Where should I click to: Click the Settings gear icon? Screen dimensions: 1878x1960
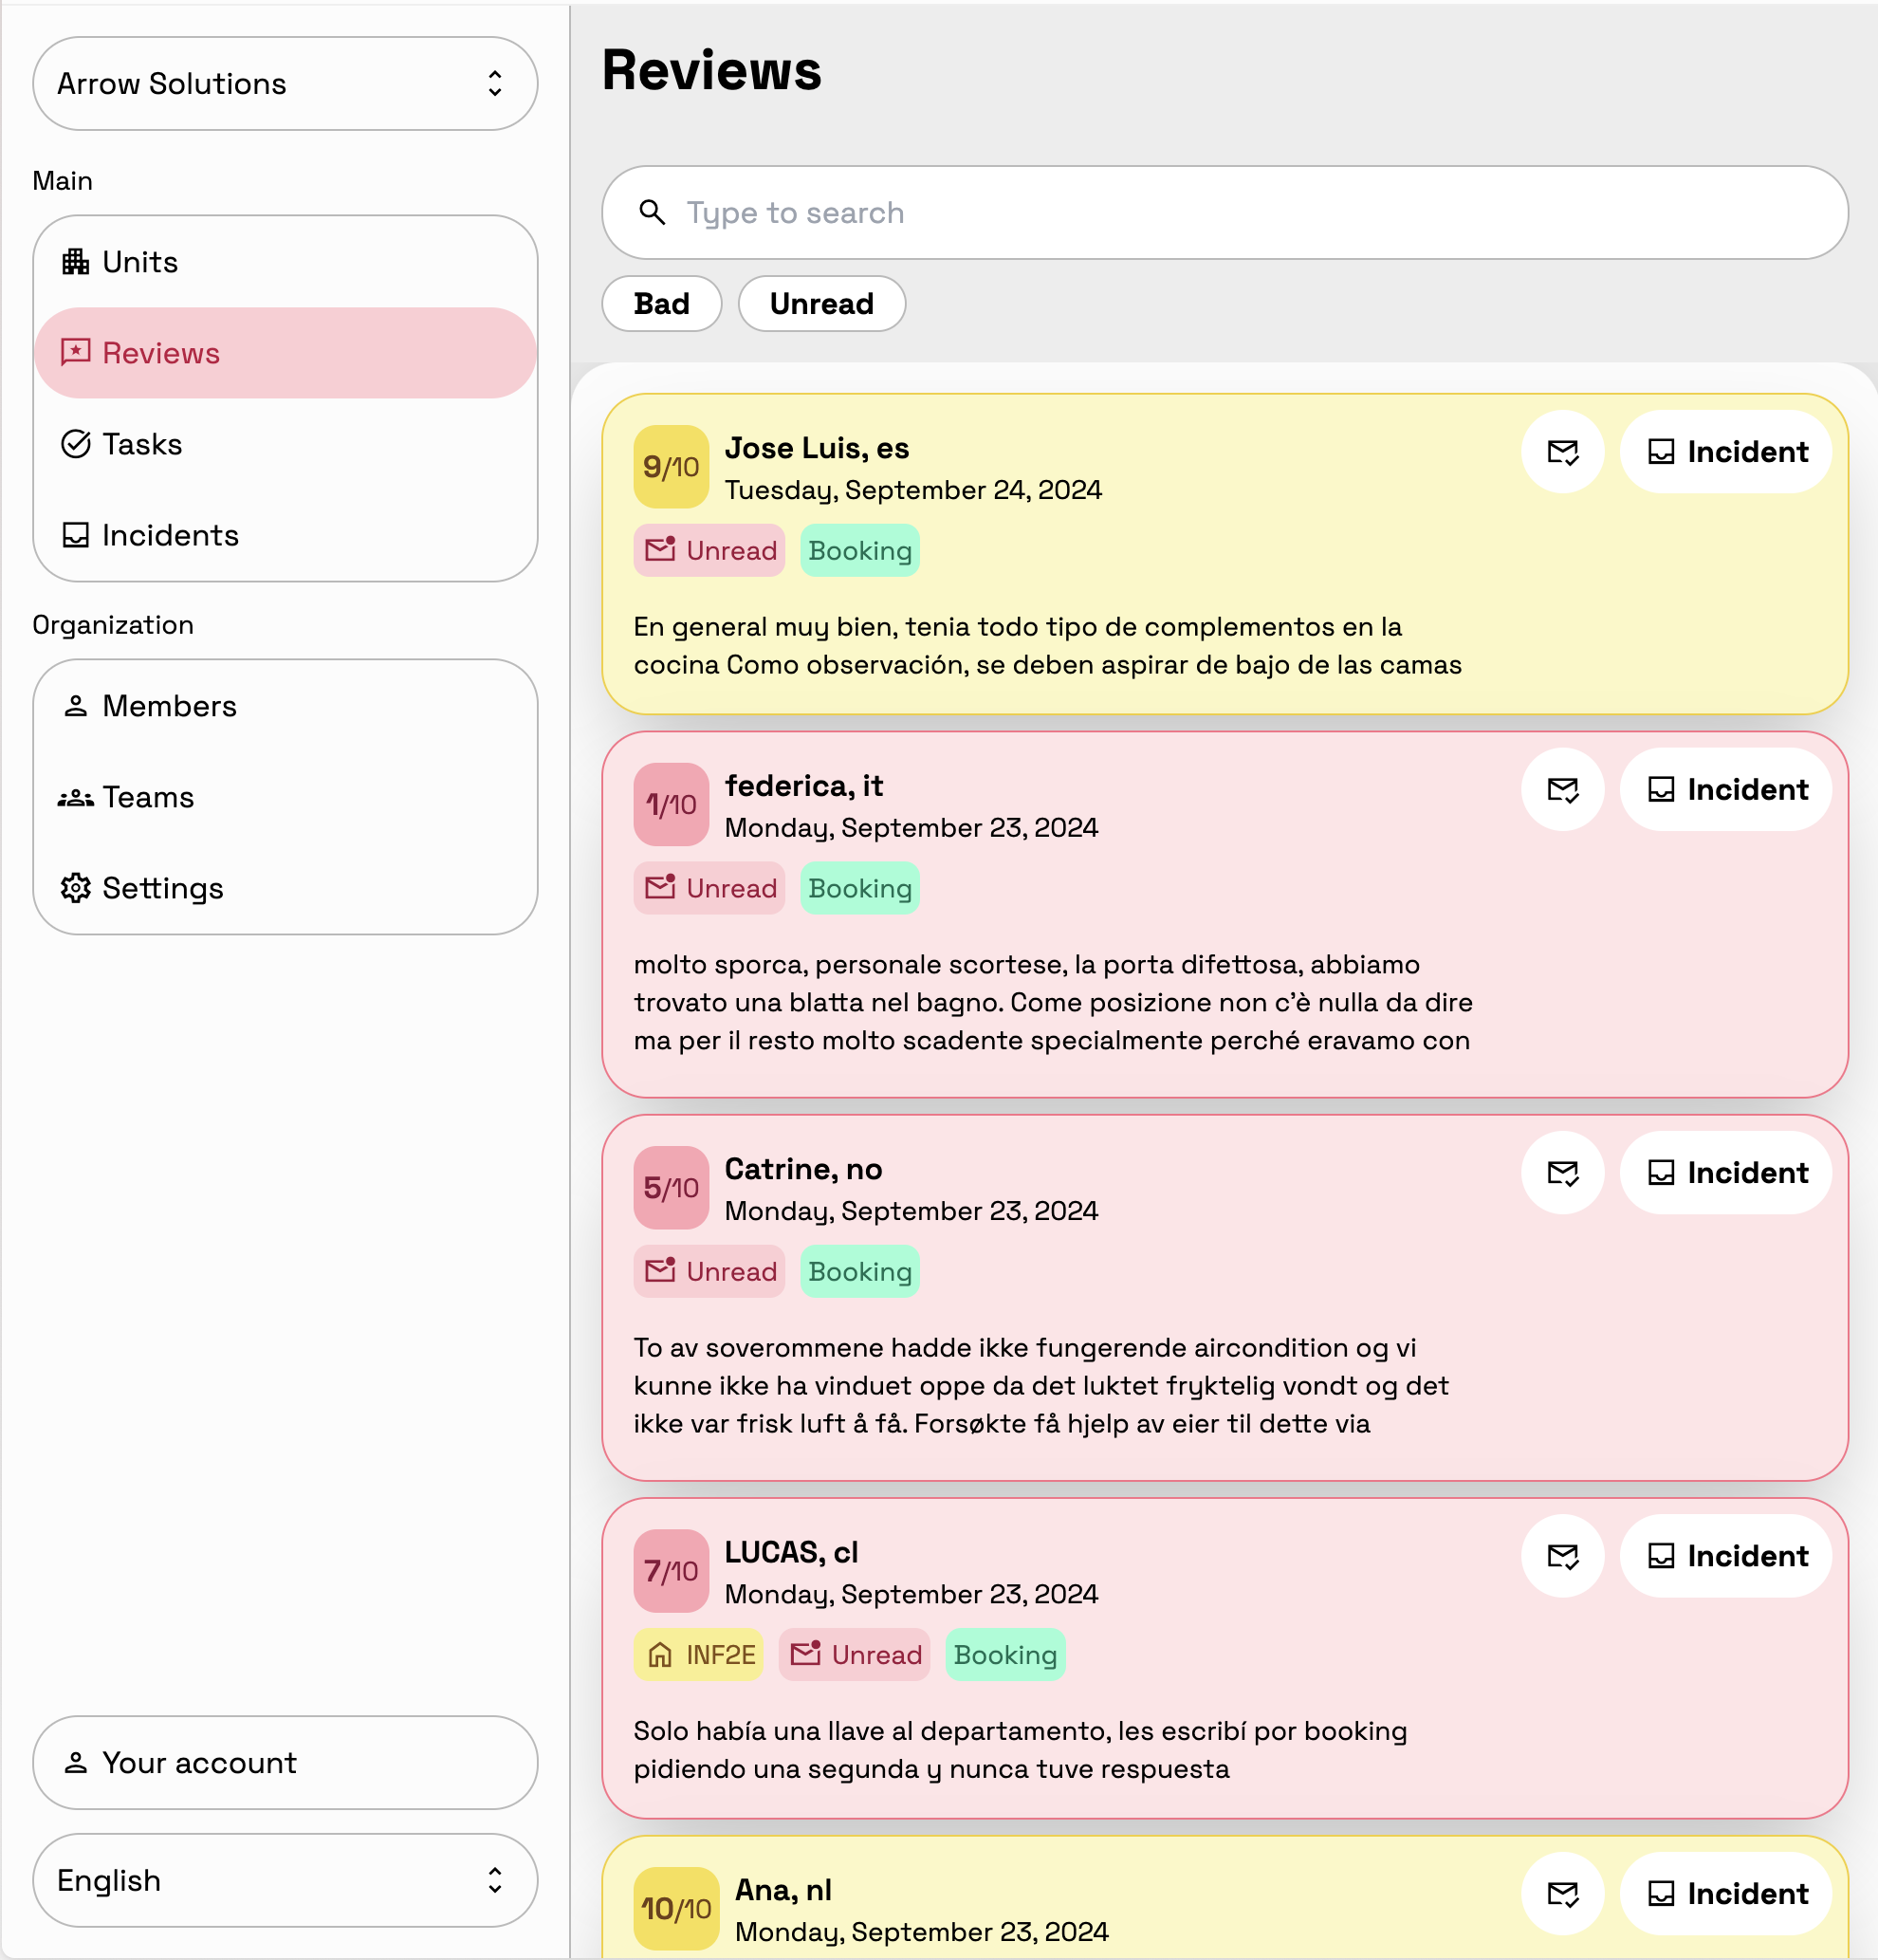click(x=76, y=888)
